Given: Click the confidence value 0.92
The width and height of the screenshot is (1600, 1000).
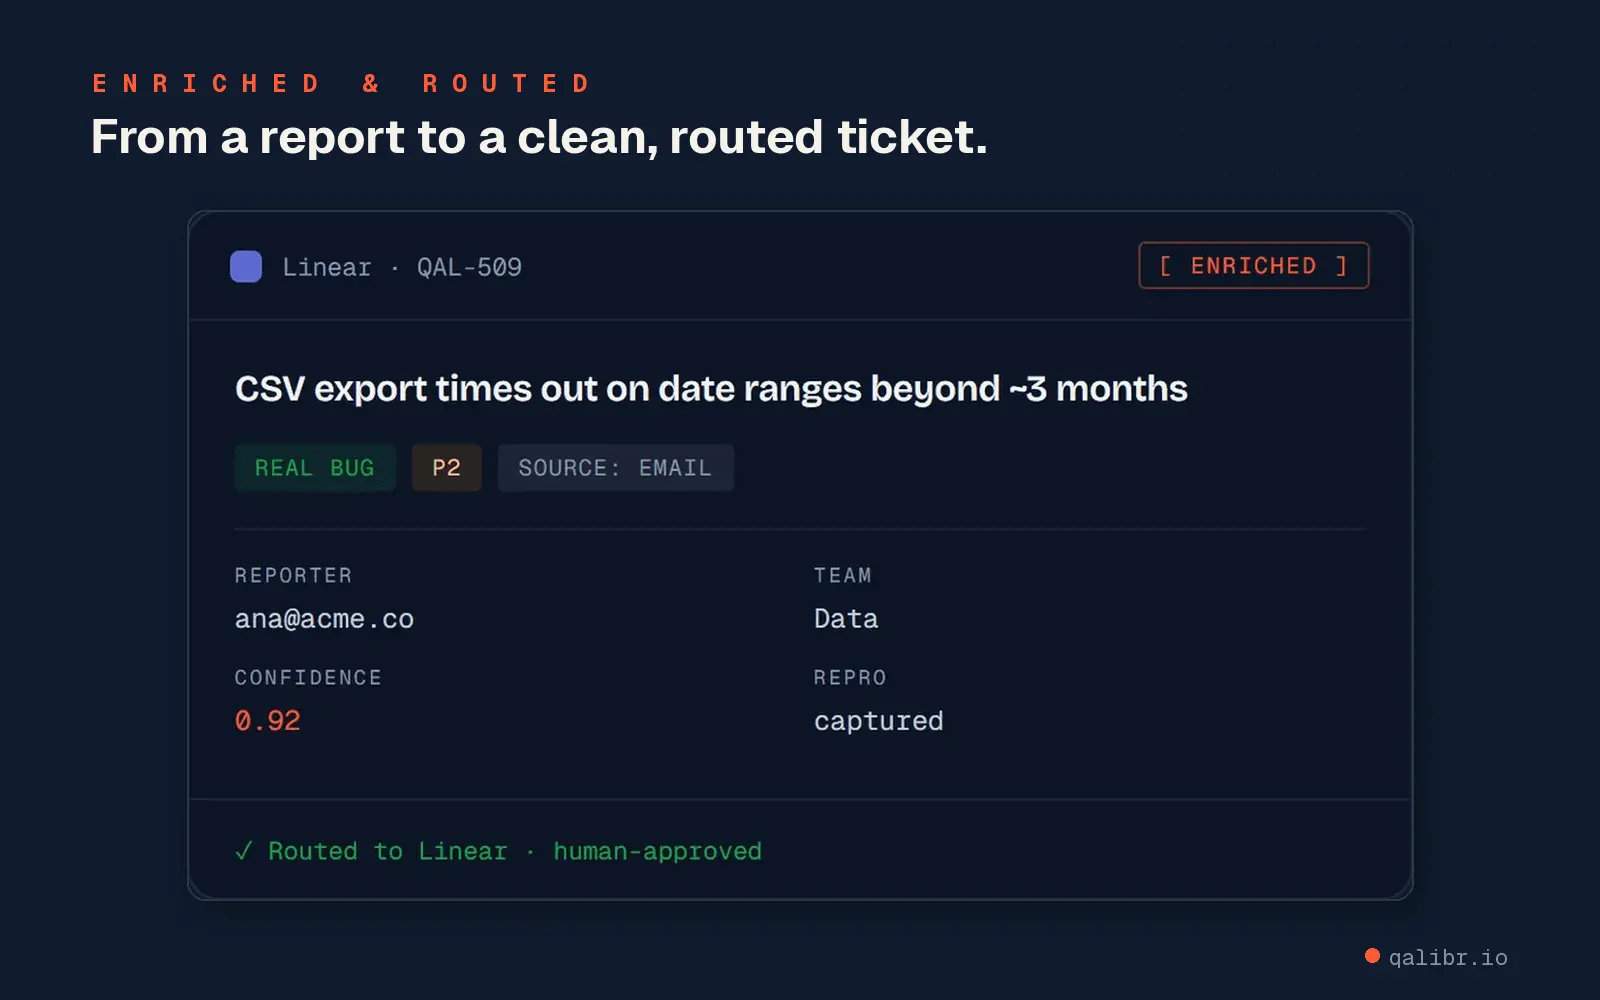Looking at the screenshot, I should 267,721.
